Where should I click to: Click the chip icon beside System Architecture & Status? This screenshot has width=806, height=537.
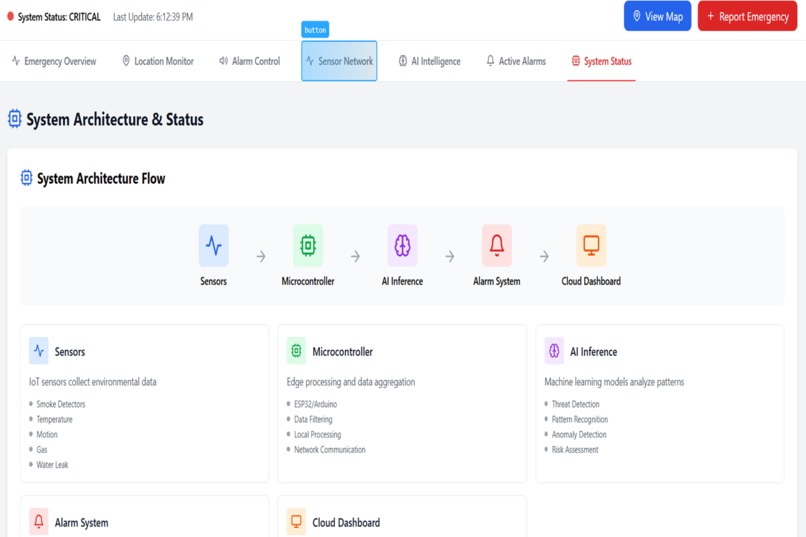[x=14, y=119]
